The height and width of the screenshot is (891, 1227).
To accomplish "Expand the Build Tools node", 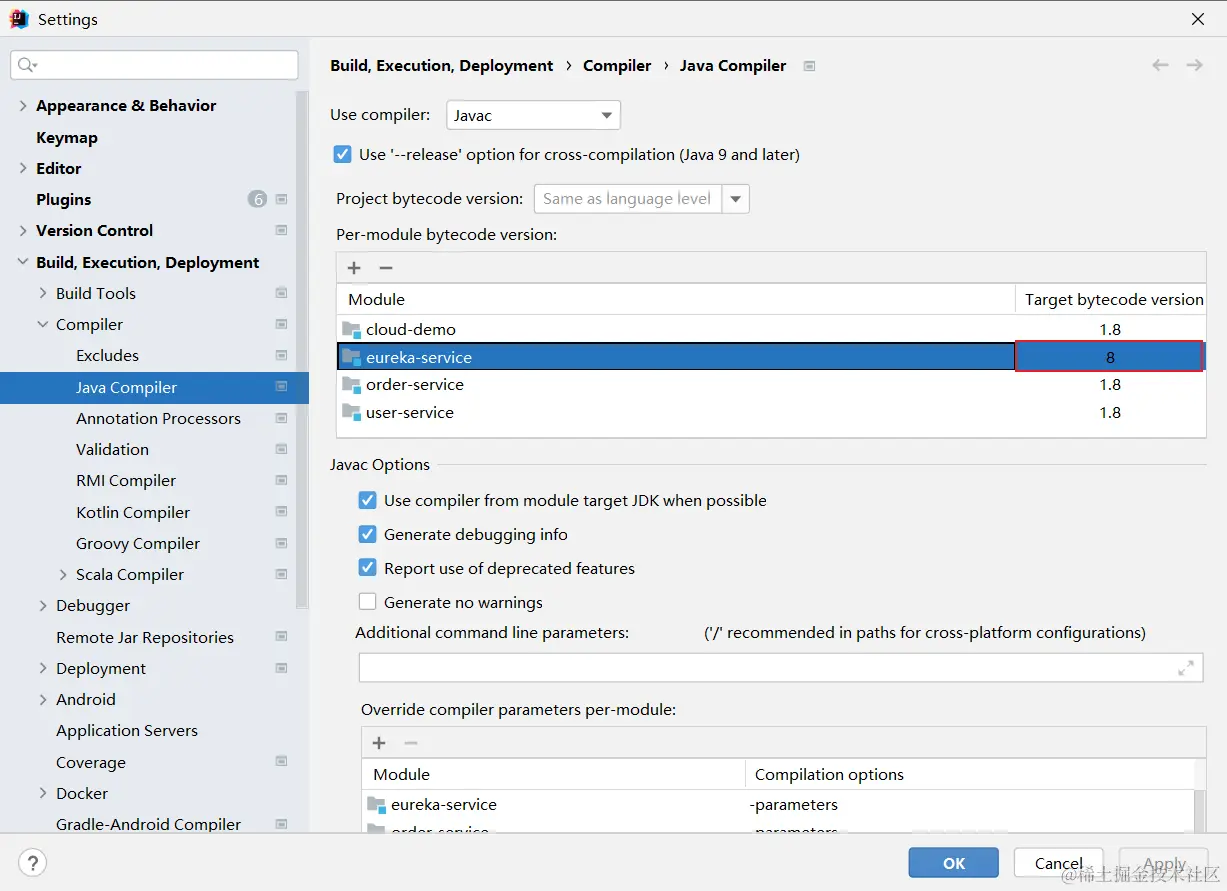I will (x=43, y=293).
